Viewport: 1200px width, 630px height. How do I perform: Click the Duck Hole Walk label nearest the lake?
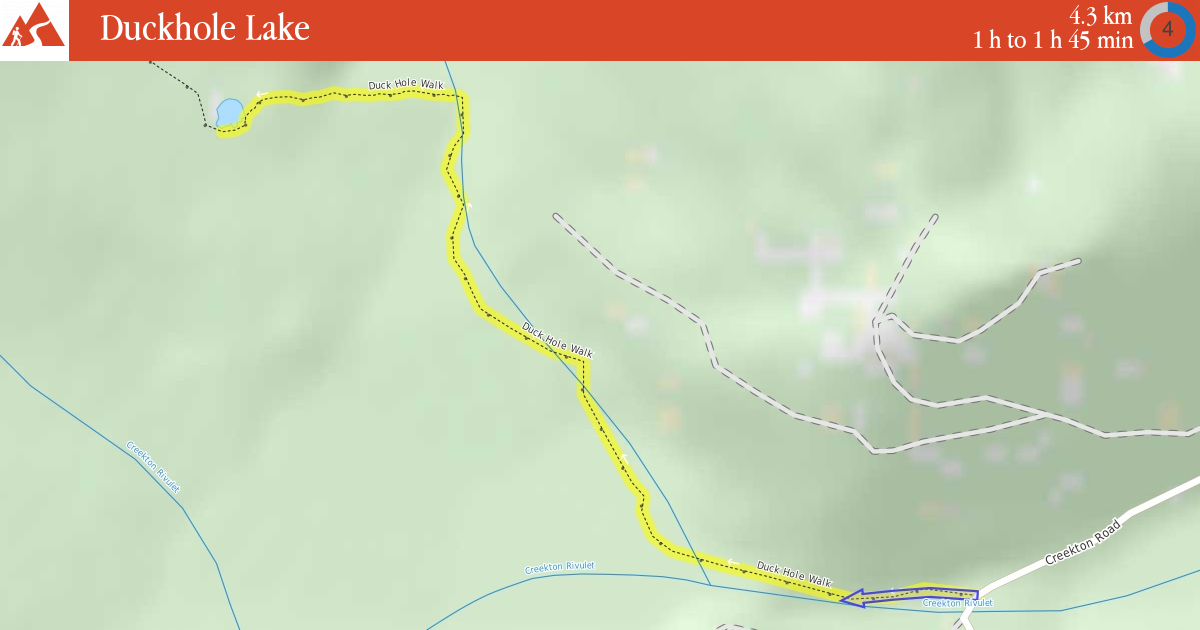click(x=405, y=85)
